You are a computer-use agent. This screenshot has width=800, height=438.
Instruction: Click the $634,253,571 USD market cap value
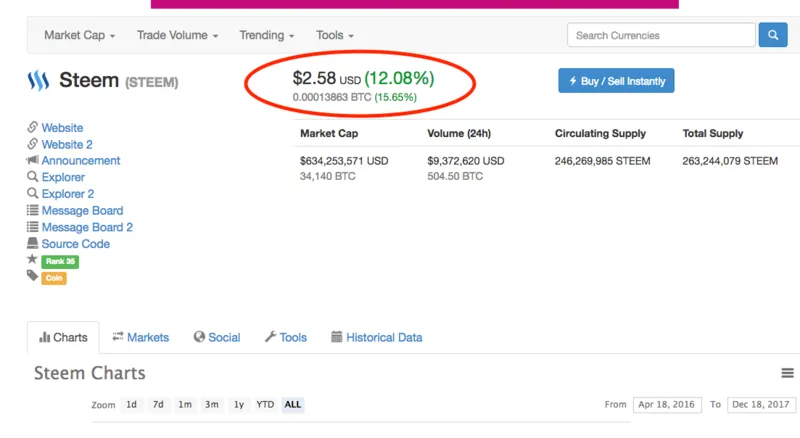tap(344, 161)
